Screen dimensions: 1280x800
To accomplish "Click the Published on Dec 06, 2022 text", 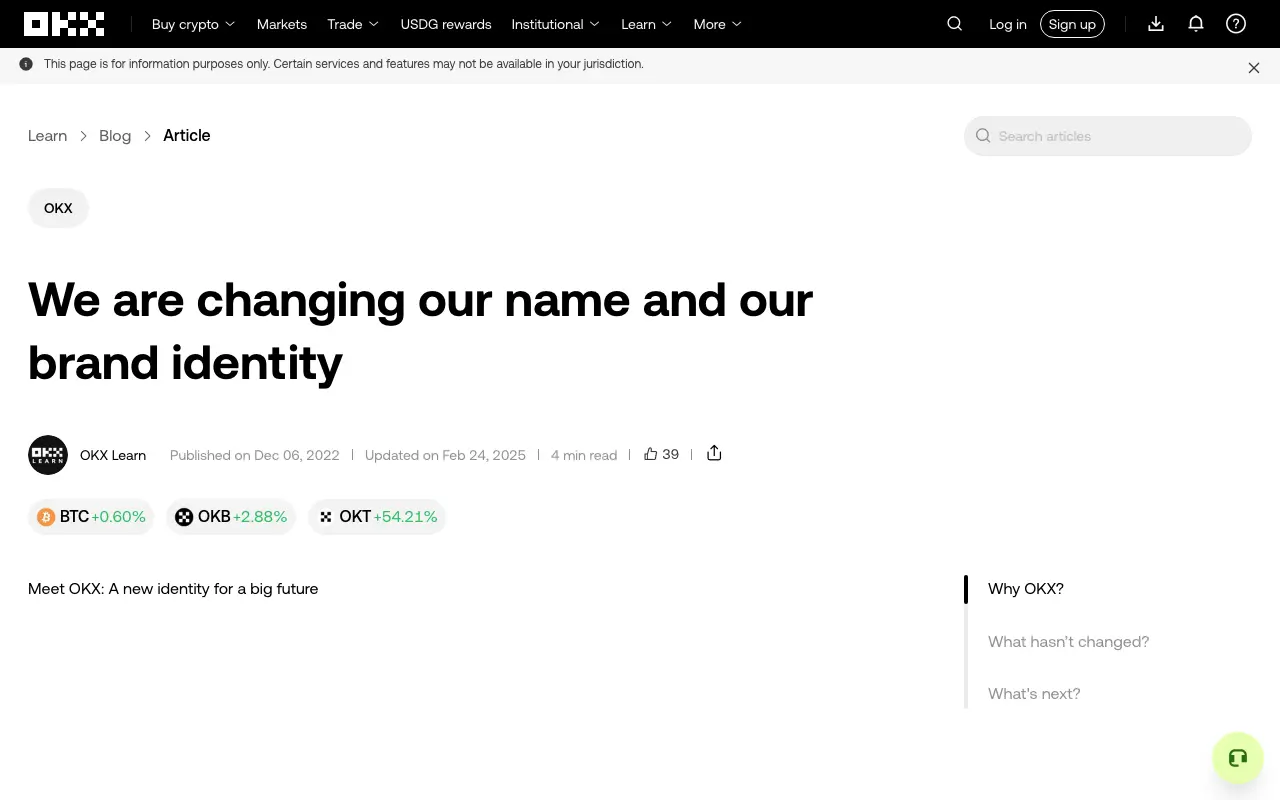I will pos(255,455).
